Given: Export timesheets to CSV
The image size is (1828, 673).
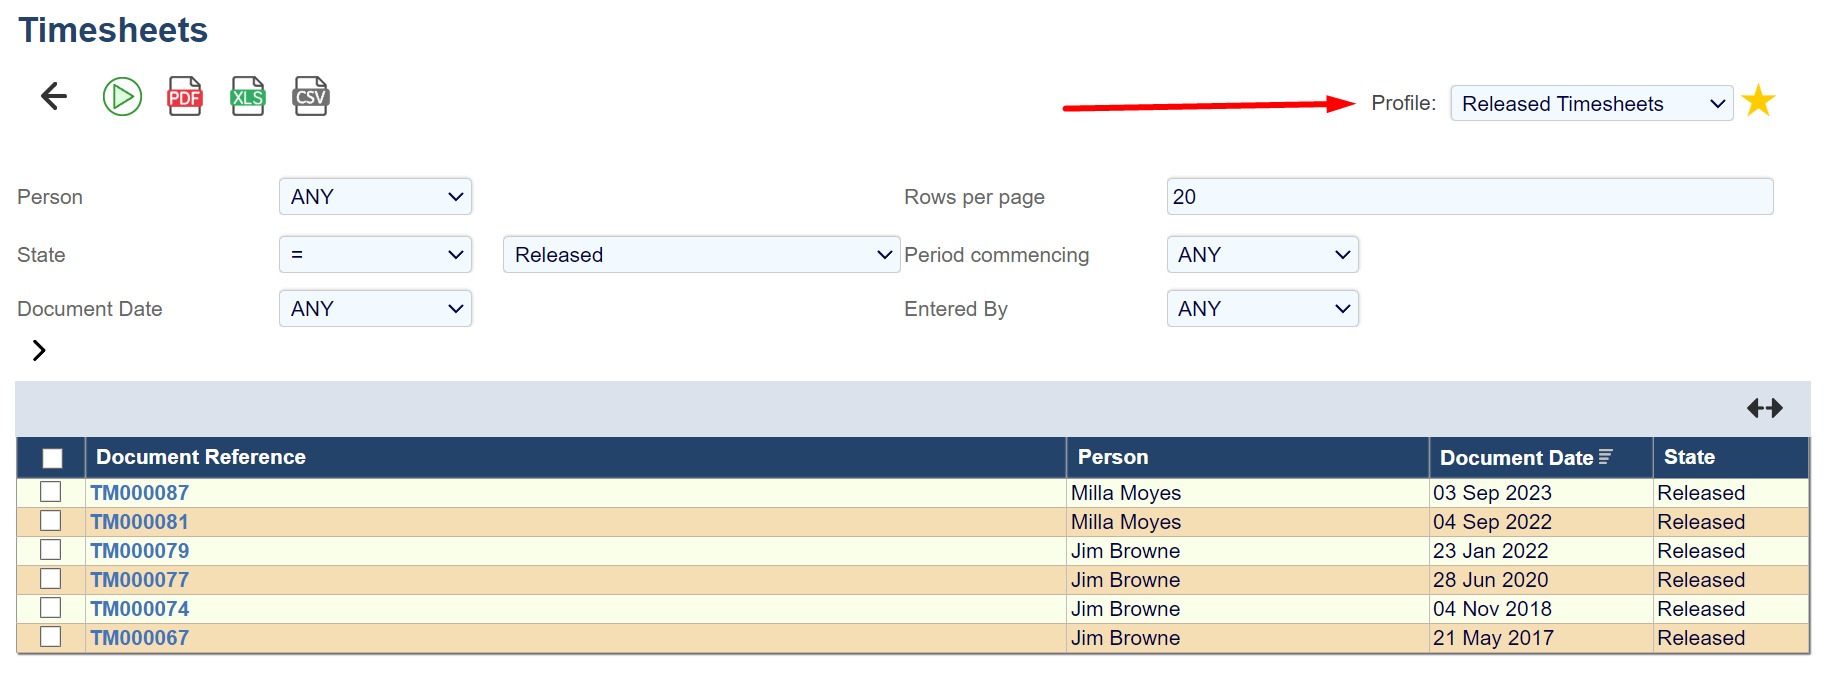Looking at the screenshot, I should click(x=310, y=97).
